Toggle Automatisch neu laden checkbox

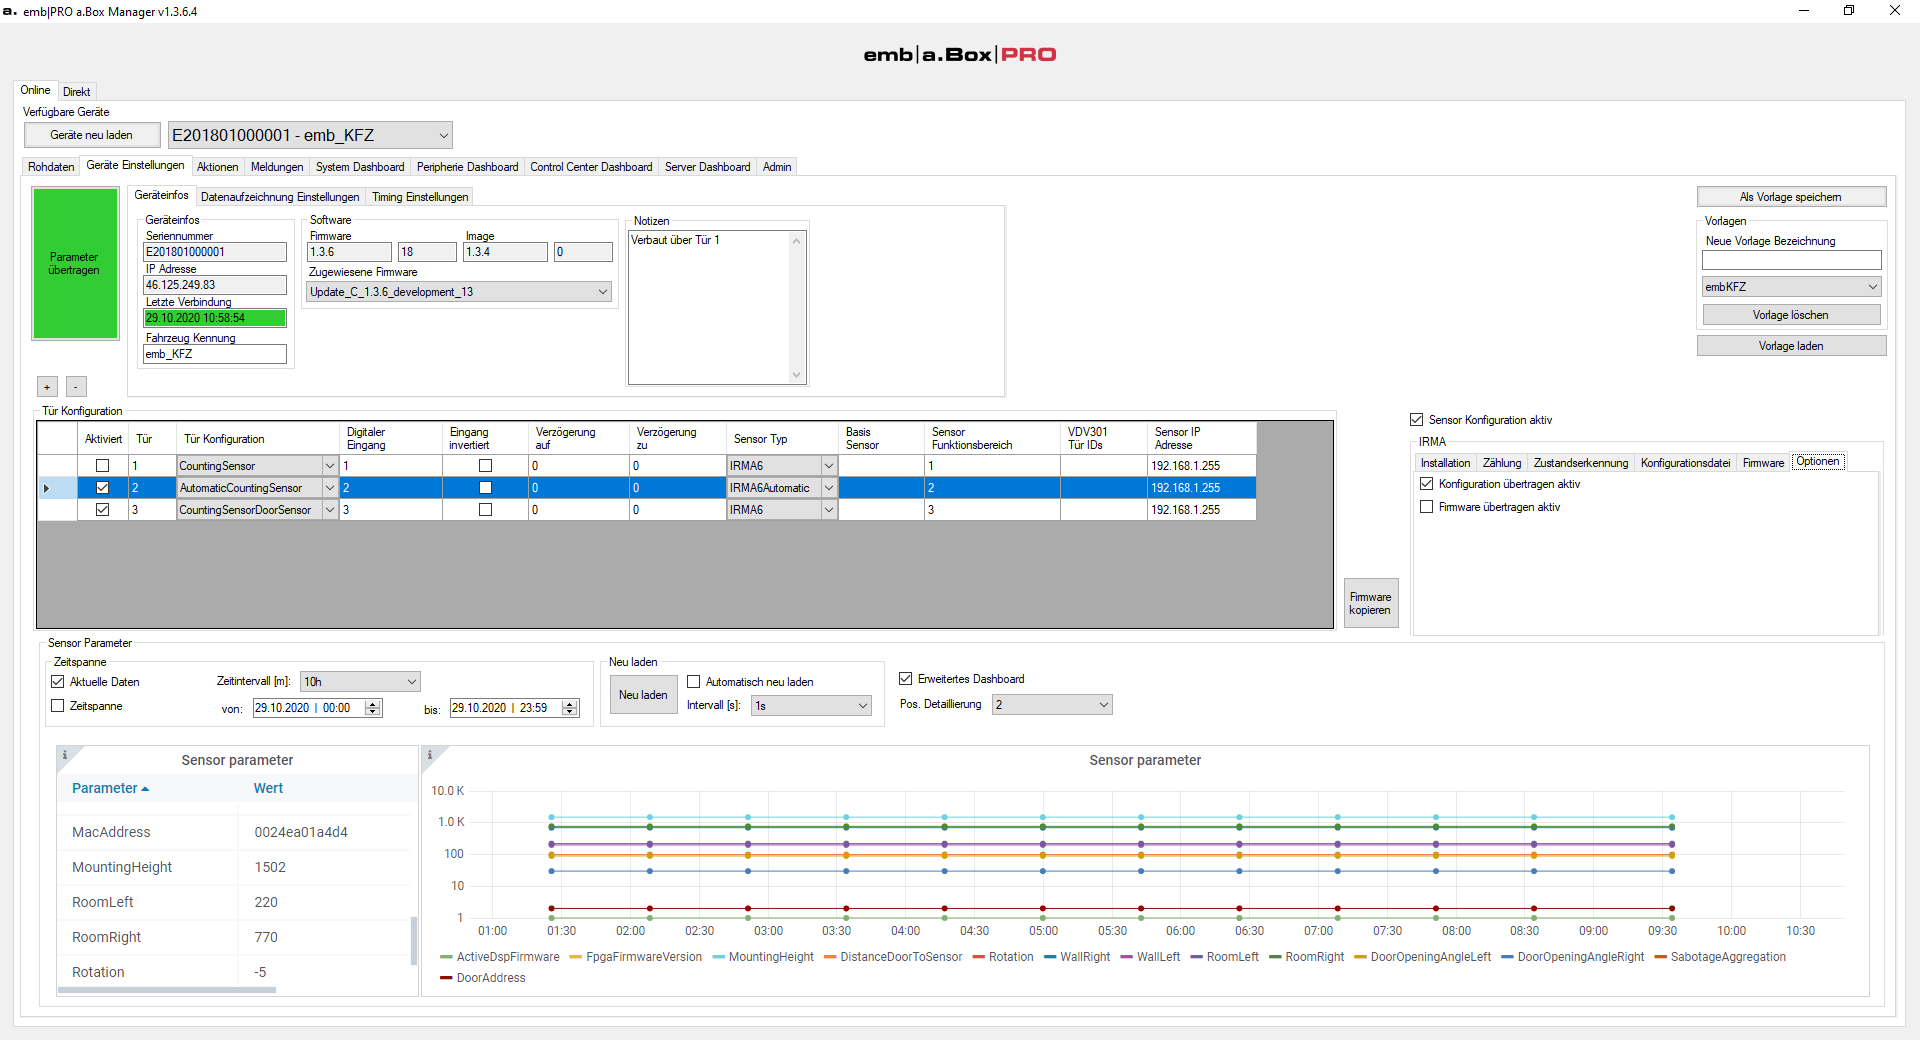(693, 682)
